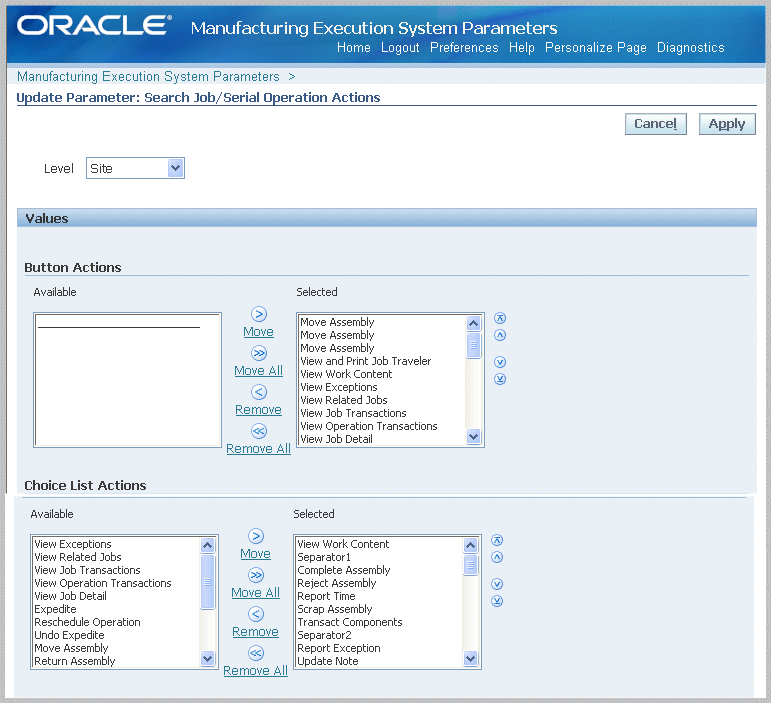Move selected Button Action to top icon
The height and width of the screenshot is (703, 771).
[x=500, y=318]
